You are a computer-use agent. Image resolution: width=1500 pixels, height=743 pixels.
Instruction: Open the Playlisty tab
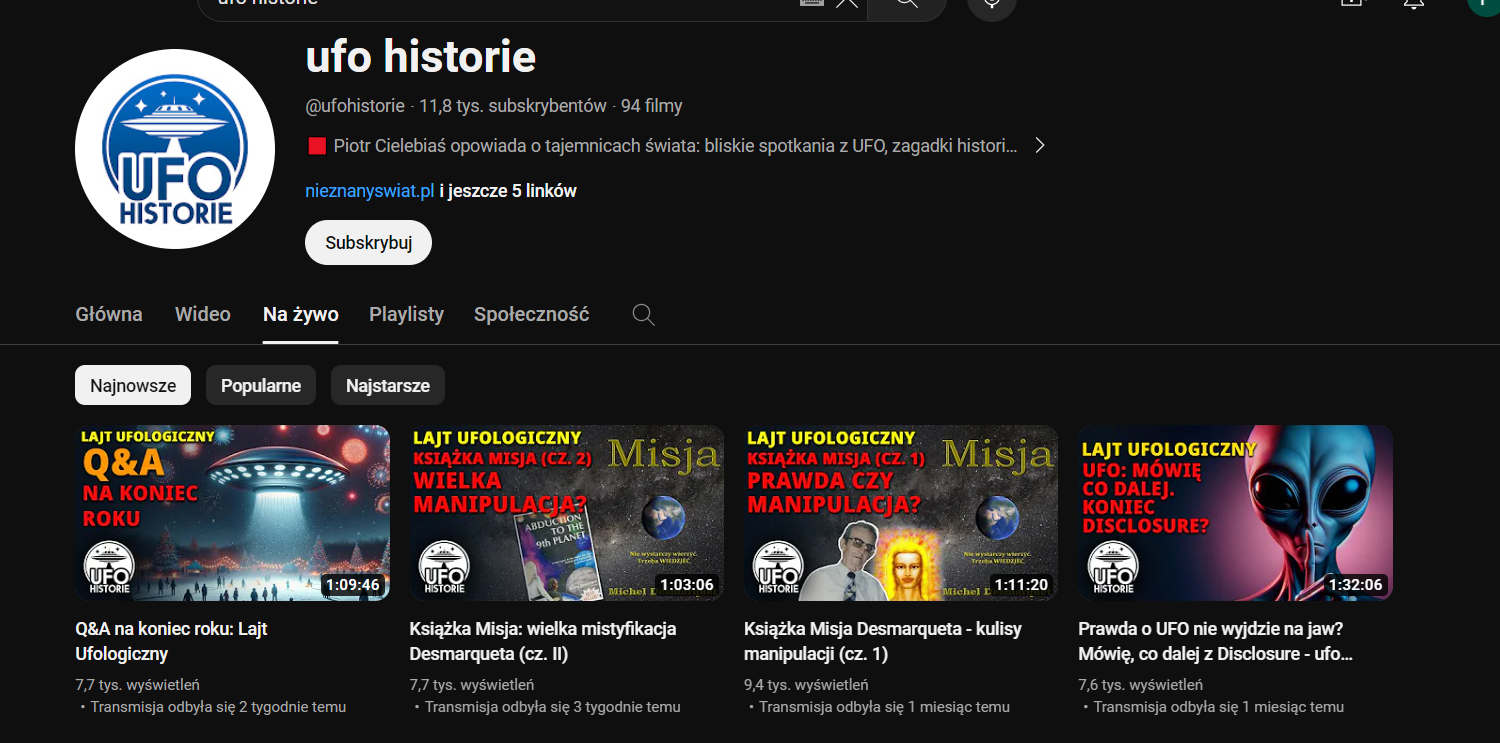[x=406, y=314]
